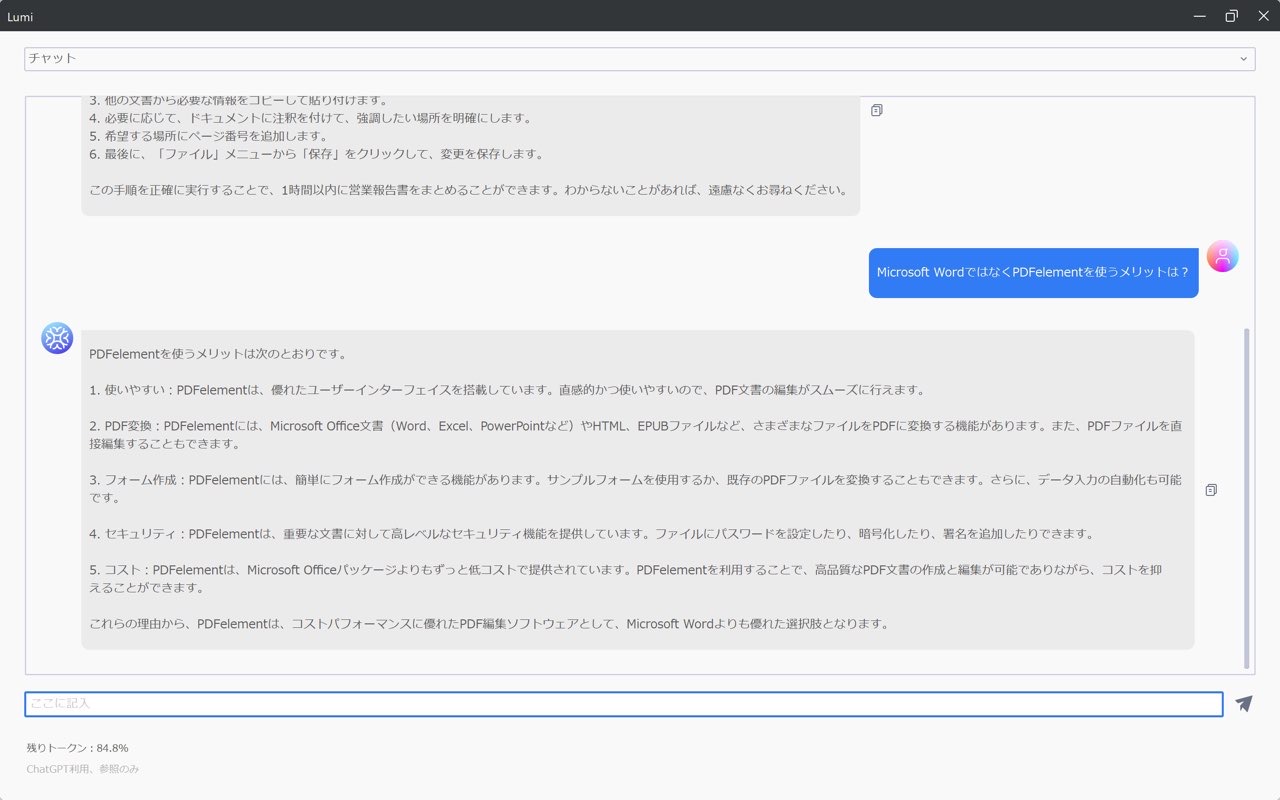The height and width of the screenshot is (800, 1280).
Task: Minimize the Lumi window
Action: pos(1198,15)
